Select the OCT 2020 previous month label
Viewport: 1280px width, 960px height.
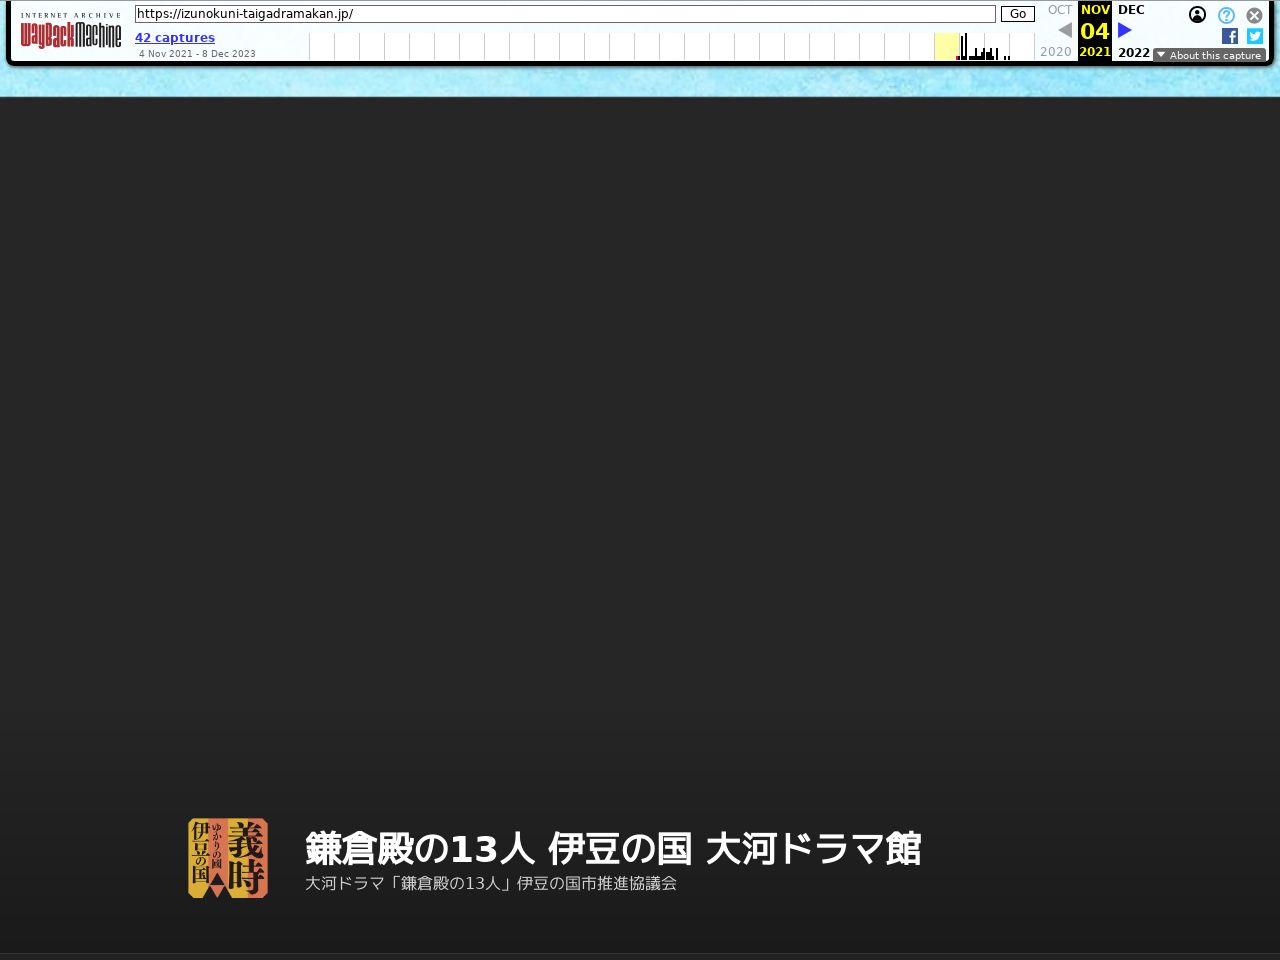coord(1059,10)
